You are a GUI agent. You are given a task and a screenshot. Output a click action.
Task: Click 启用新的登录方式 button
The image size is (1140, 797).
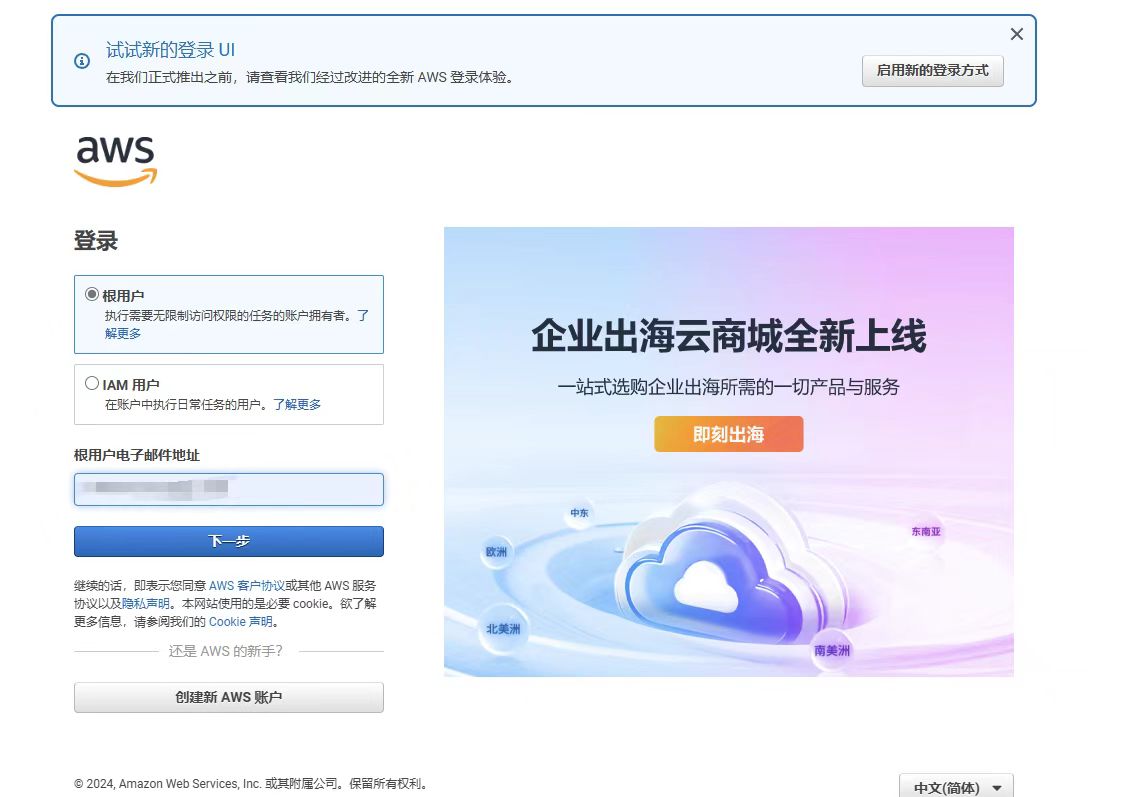coord(932,71)
